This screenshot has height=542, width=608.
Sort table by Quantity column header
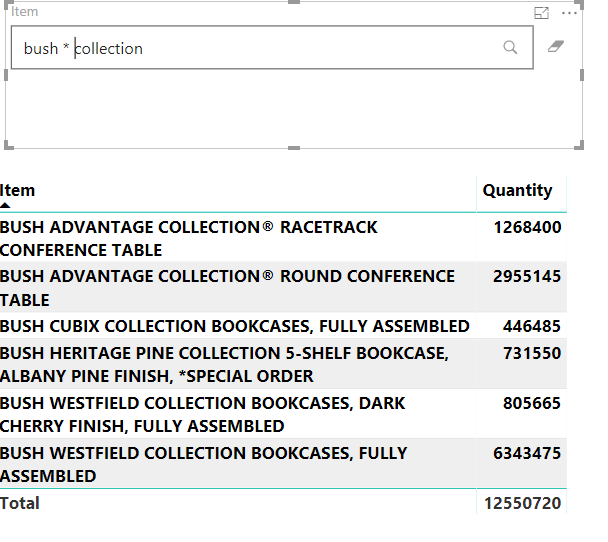(517, 190)
